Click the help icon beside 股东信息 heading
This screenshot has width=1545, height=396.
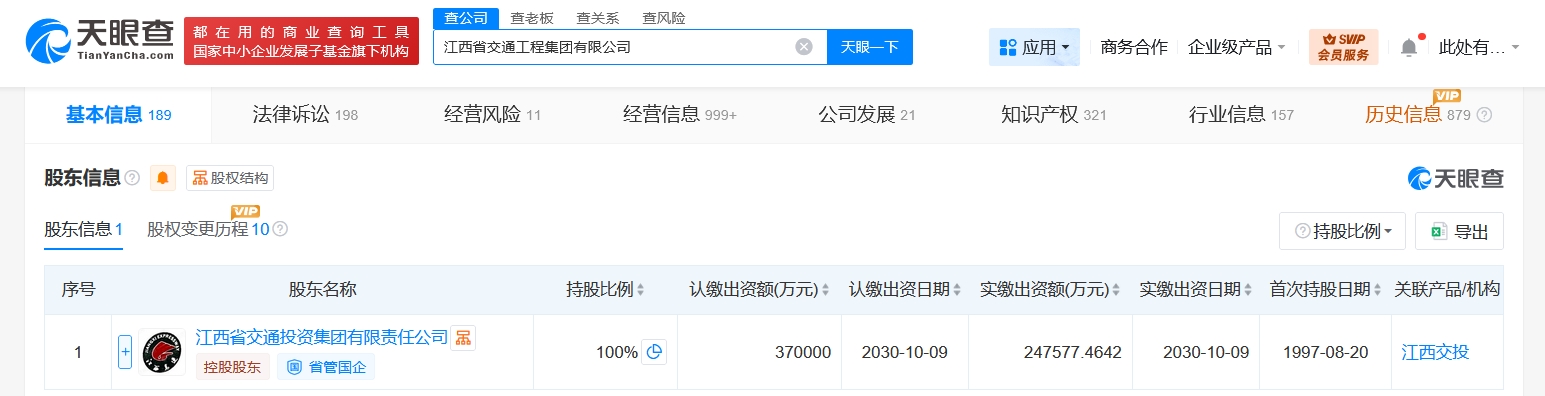(132, 178)
